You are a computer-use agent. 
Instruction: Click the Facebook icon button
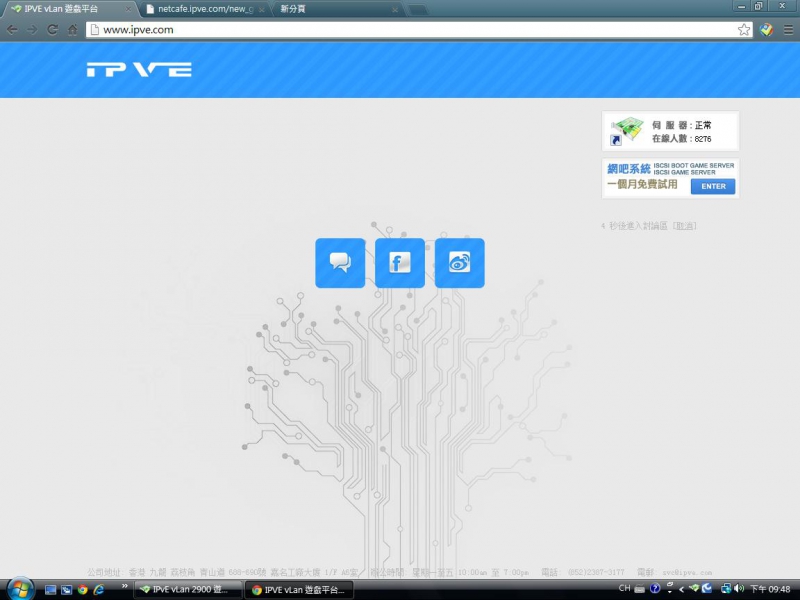coord(400,263)
